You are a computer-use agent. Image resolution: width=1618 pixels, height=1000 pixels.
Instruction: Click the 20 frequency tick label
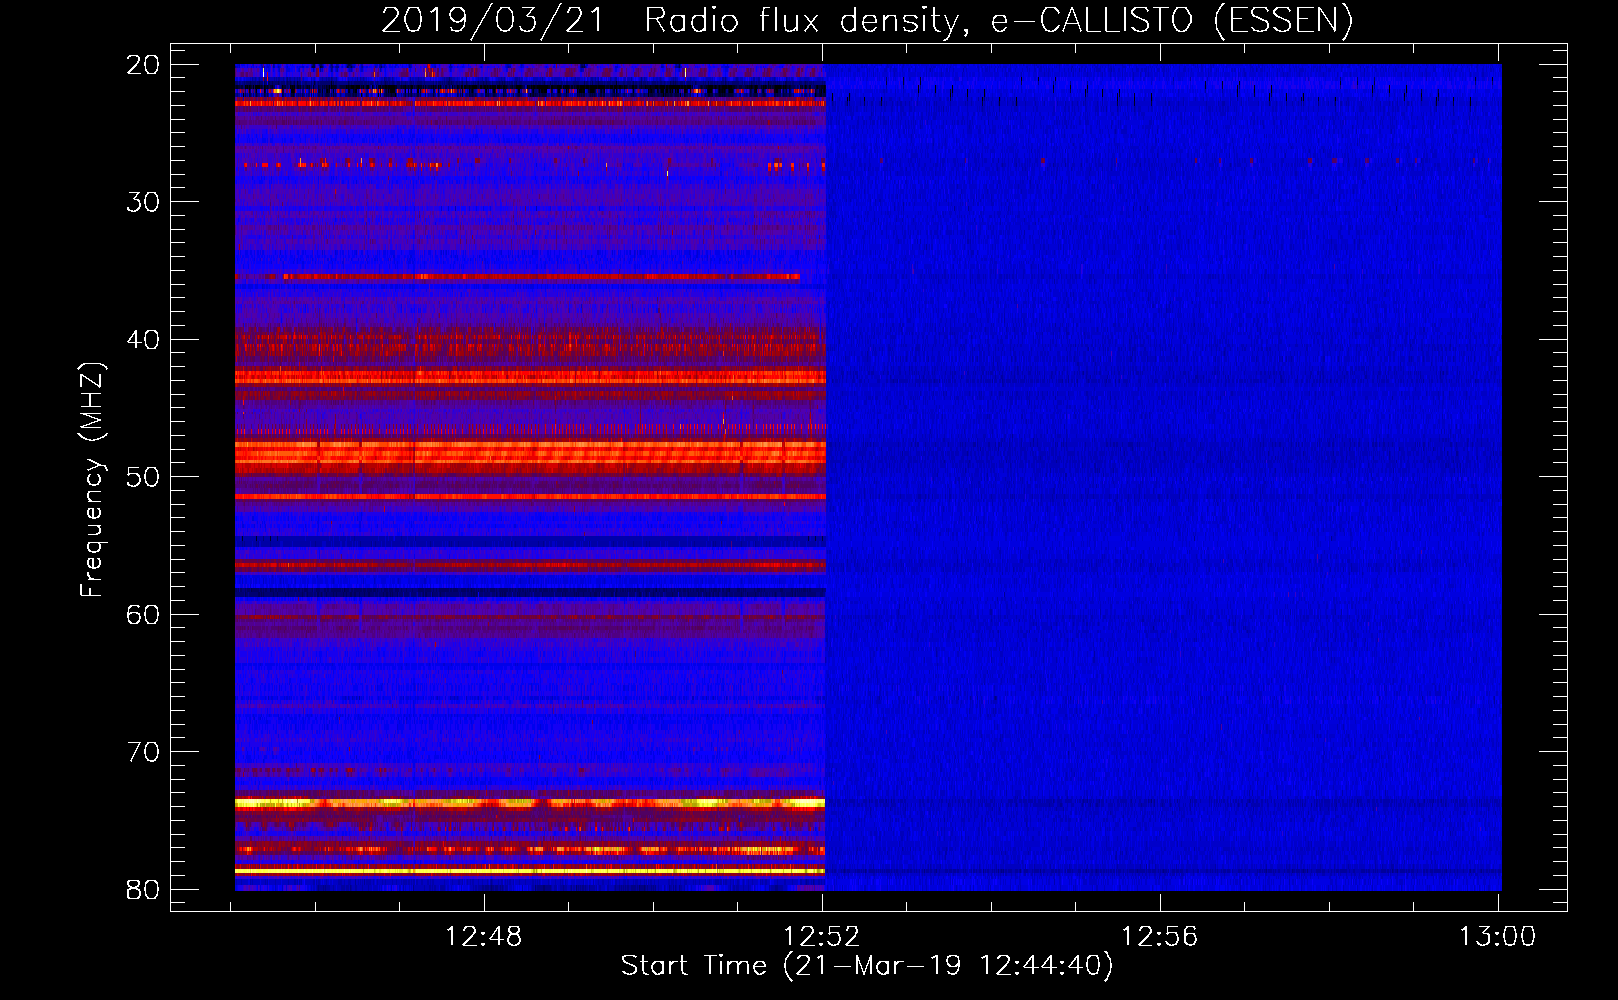coord(143,65)
